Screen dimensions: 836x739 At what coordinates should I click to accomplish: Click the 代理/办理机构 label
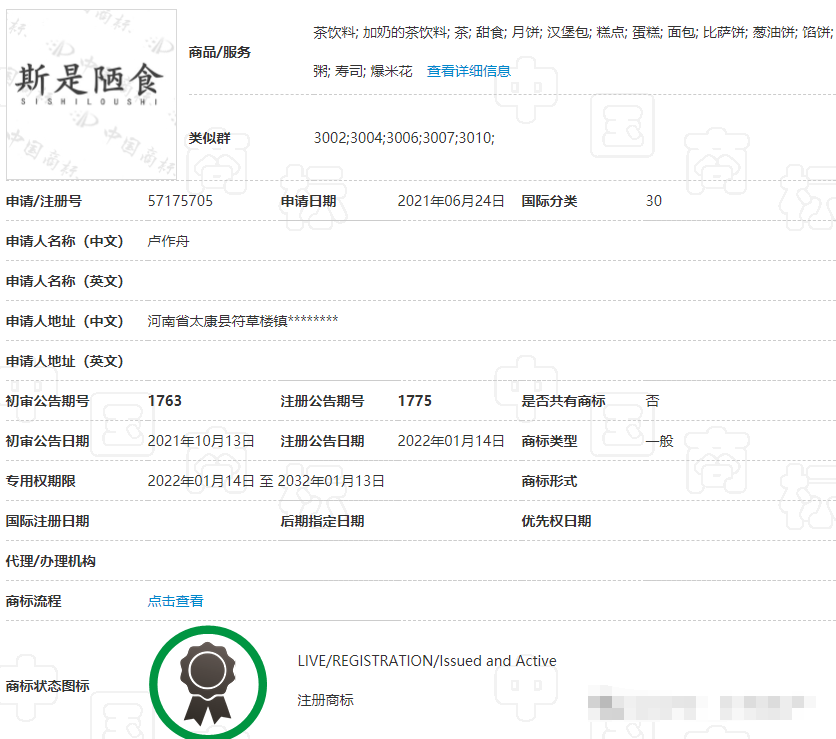(51, 561)
